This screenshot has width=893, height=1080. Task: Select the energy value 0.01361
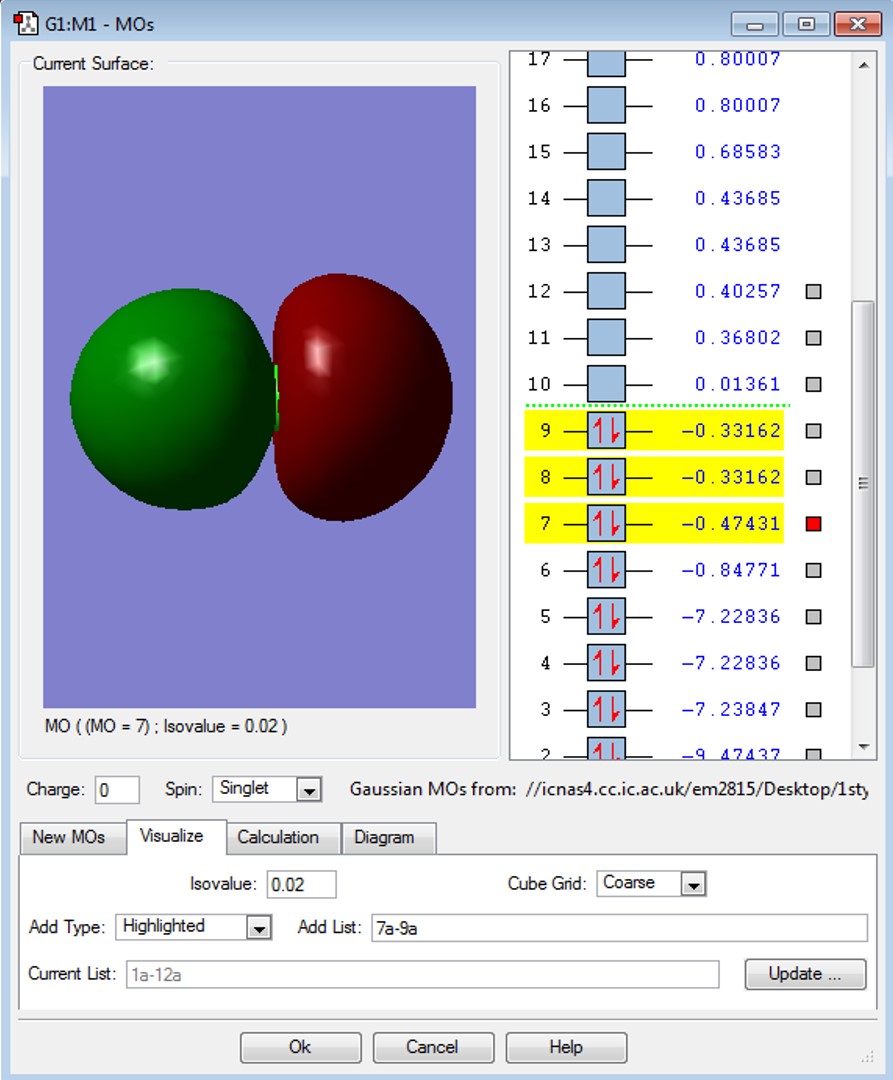click(737, 384)
